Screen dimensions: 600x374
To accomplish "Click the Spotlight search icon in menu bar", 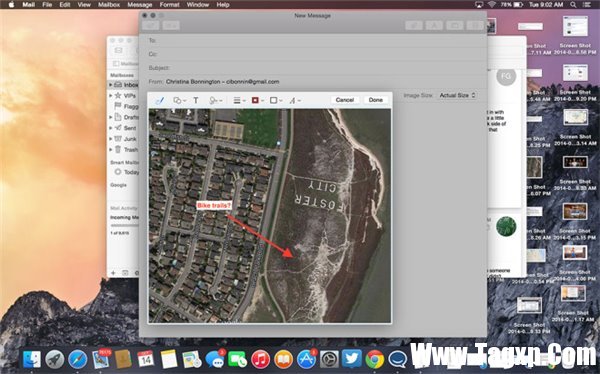I will [573, 5].
